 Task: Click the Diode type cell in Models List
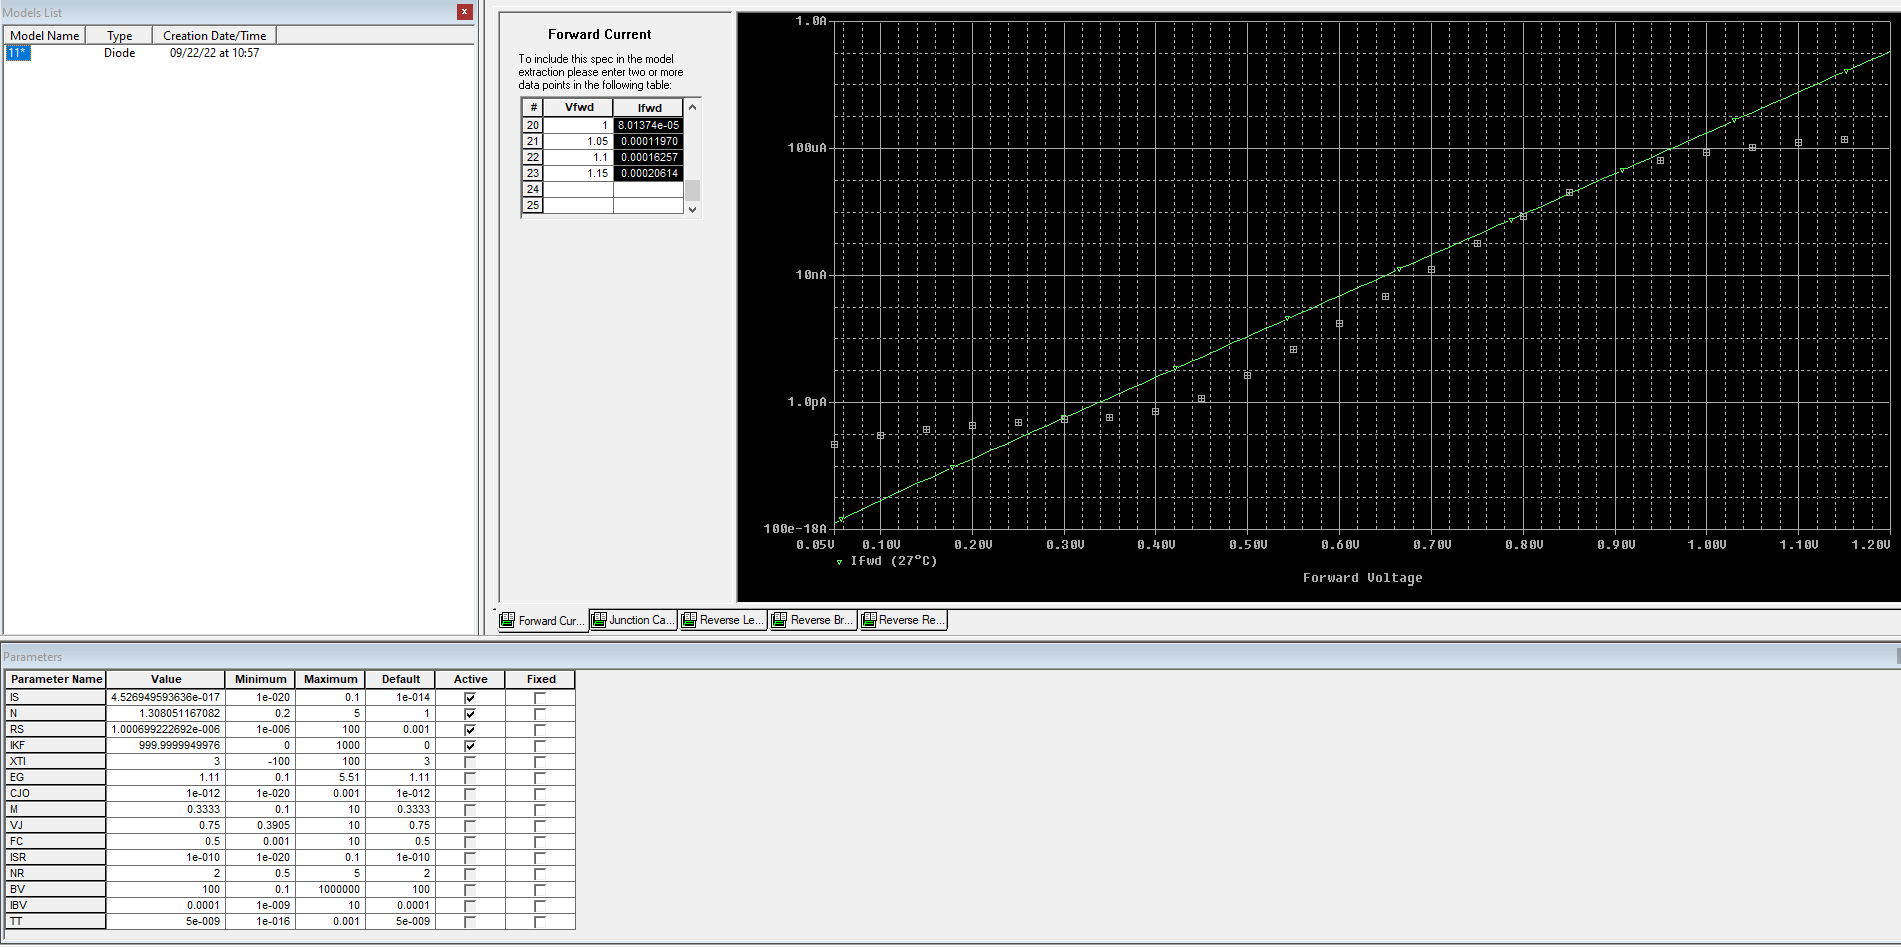(x=119, y=53)
